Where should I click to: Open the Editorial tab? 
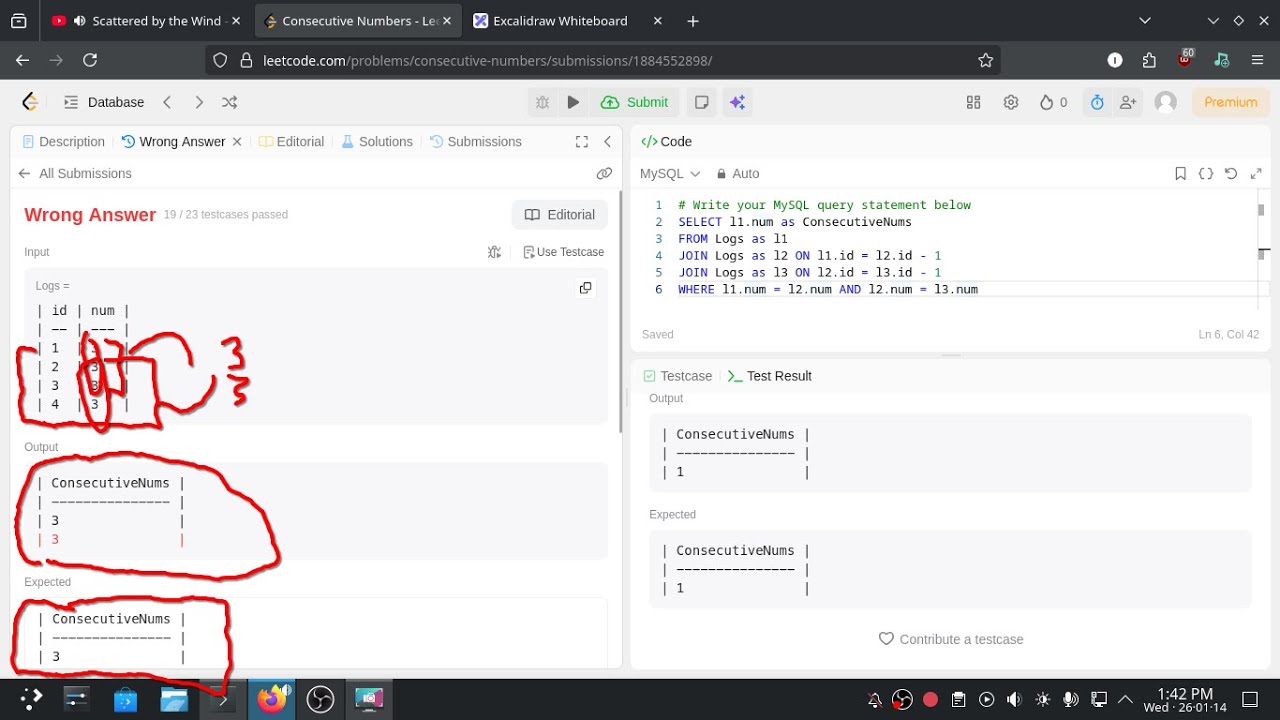point(291,142)
